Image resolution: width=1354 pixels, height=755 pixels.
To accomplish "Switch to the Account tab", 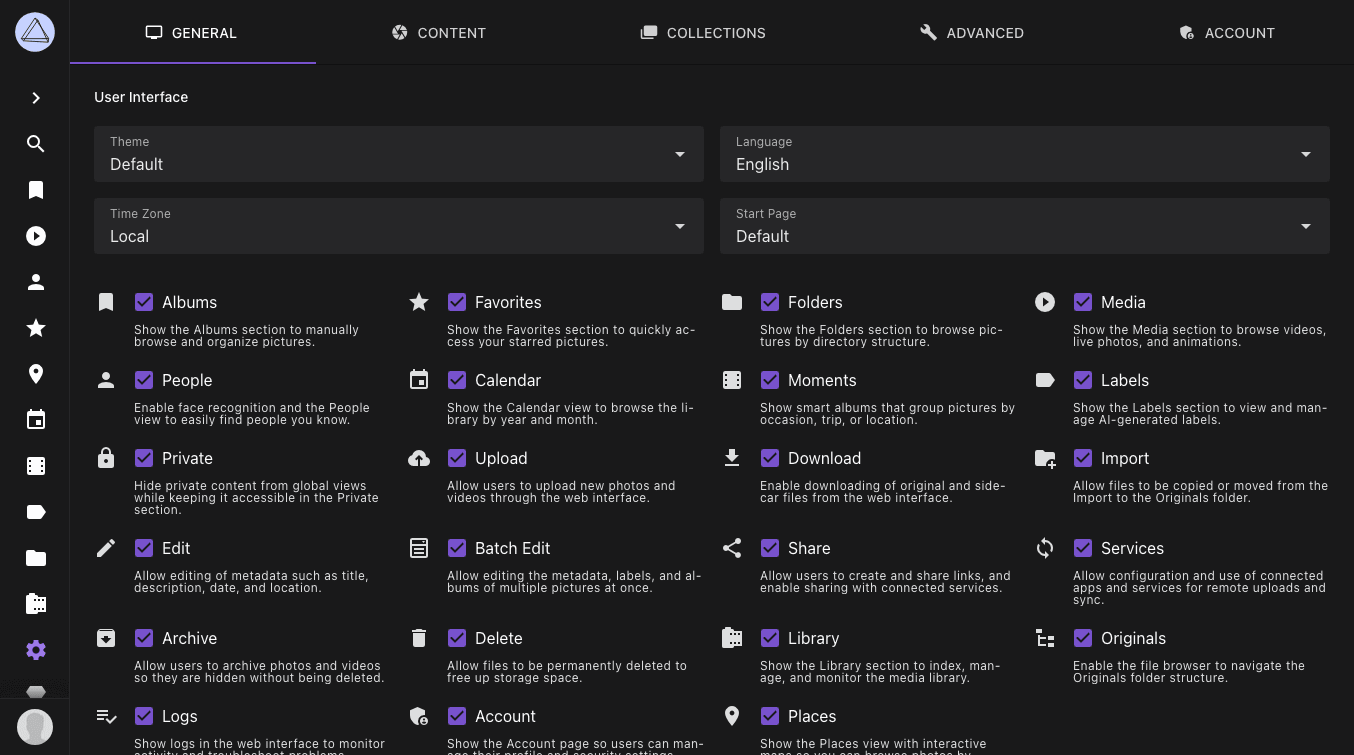I will [1227, 33].
